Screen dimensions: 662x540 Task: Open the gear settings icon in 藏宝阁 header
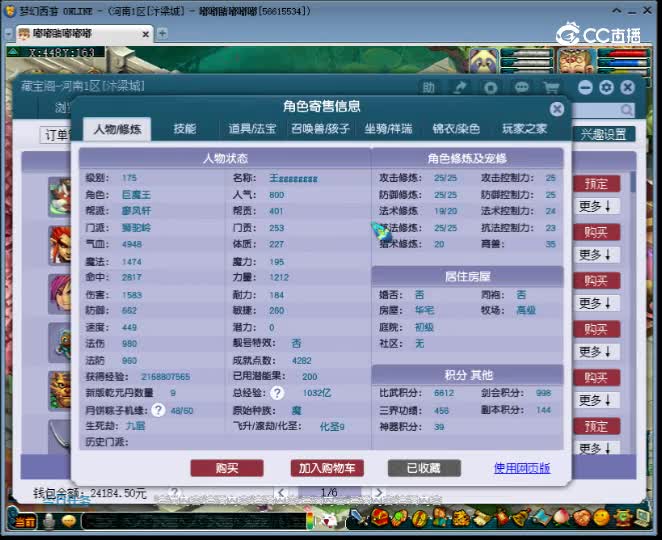point(607,87)
